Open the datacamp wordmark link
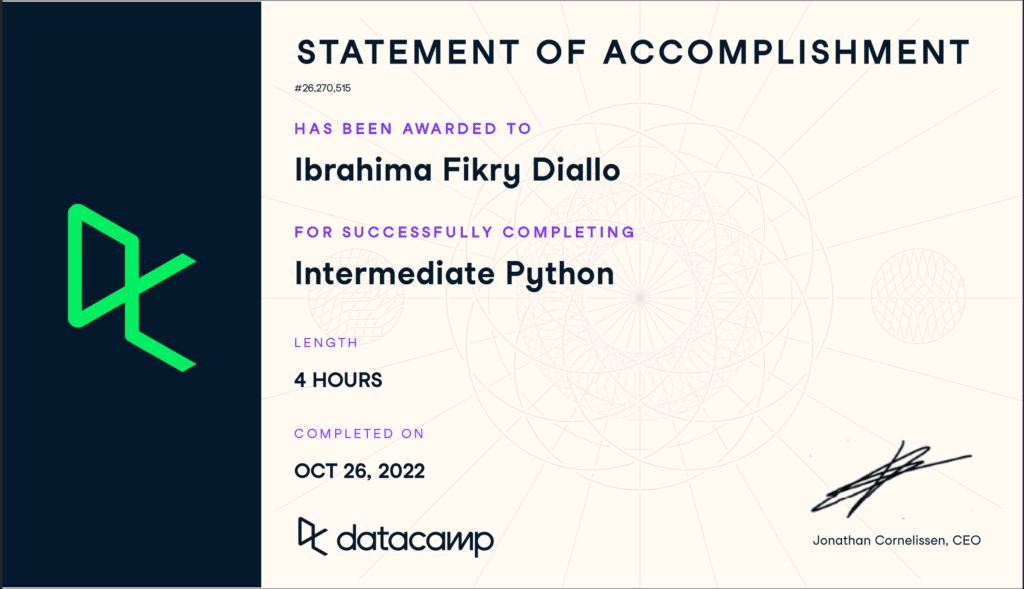This screenshot has width=1024, height=589. point(415,540)
